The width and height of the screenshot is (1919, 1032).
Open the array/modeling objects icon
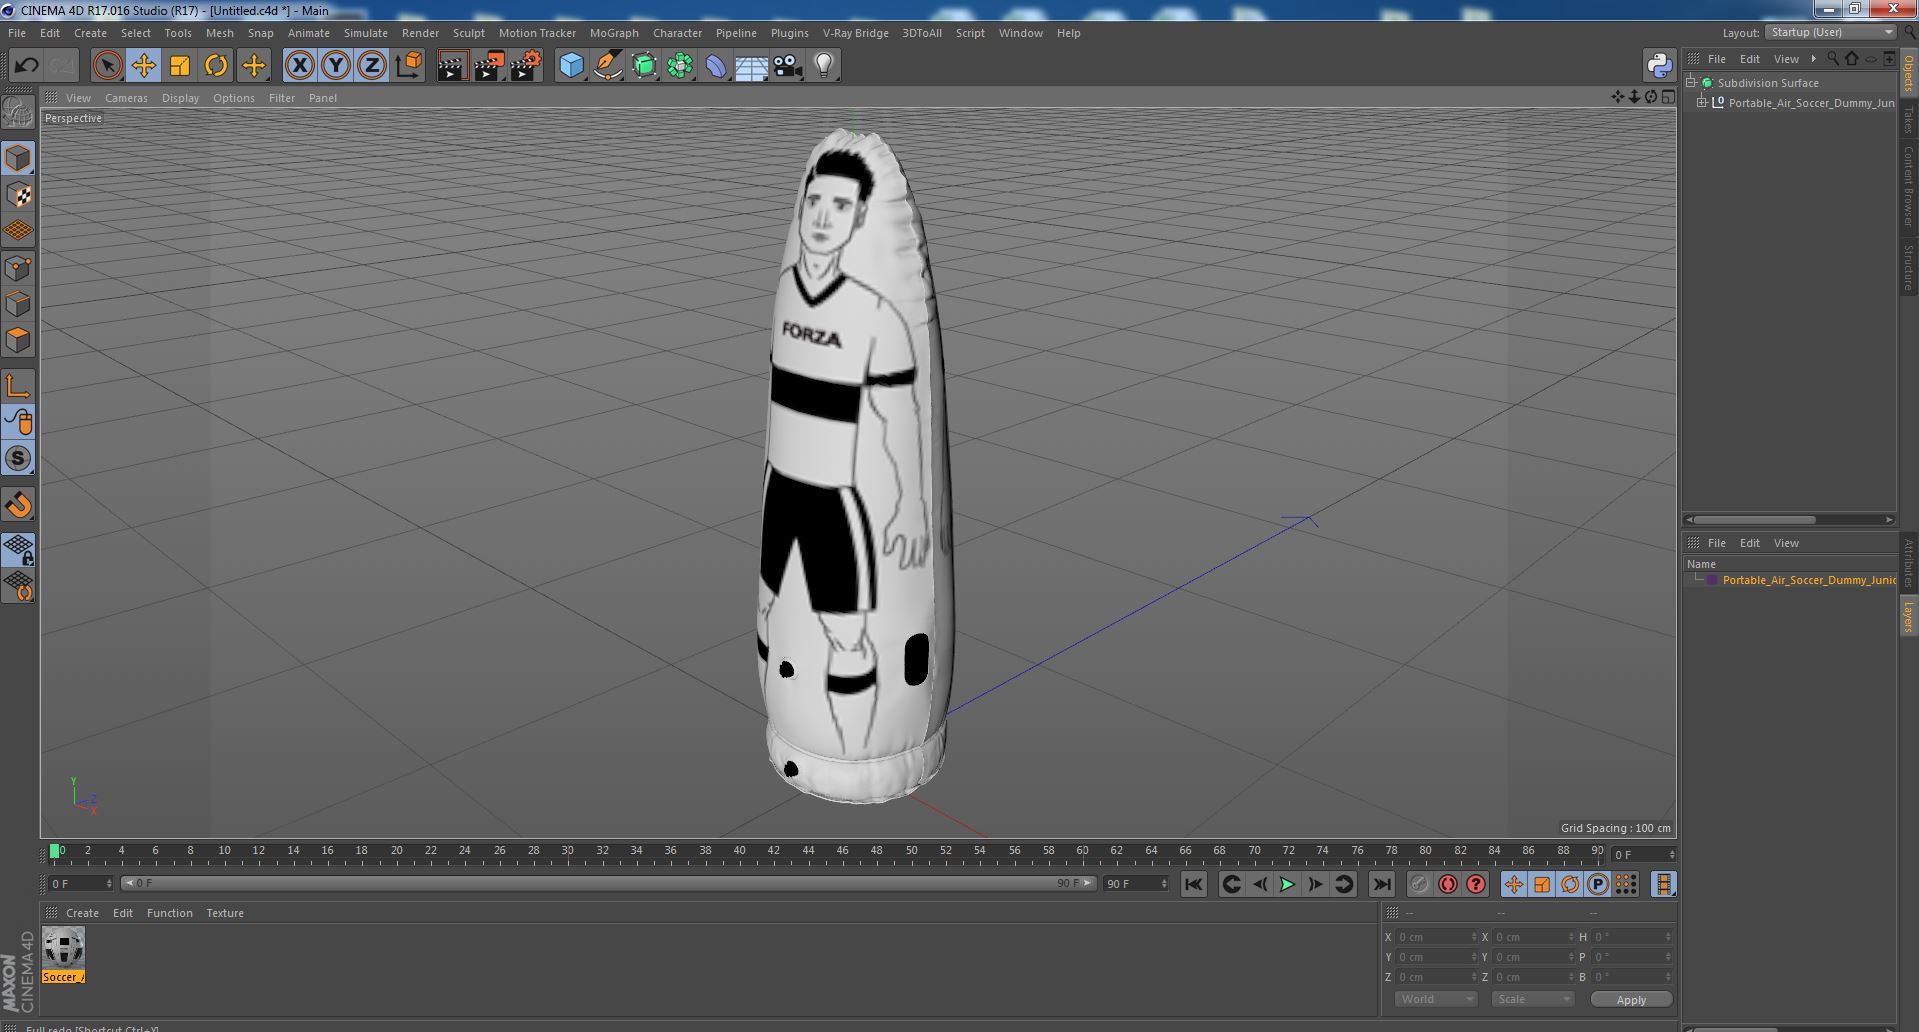680,66
